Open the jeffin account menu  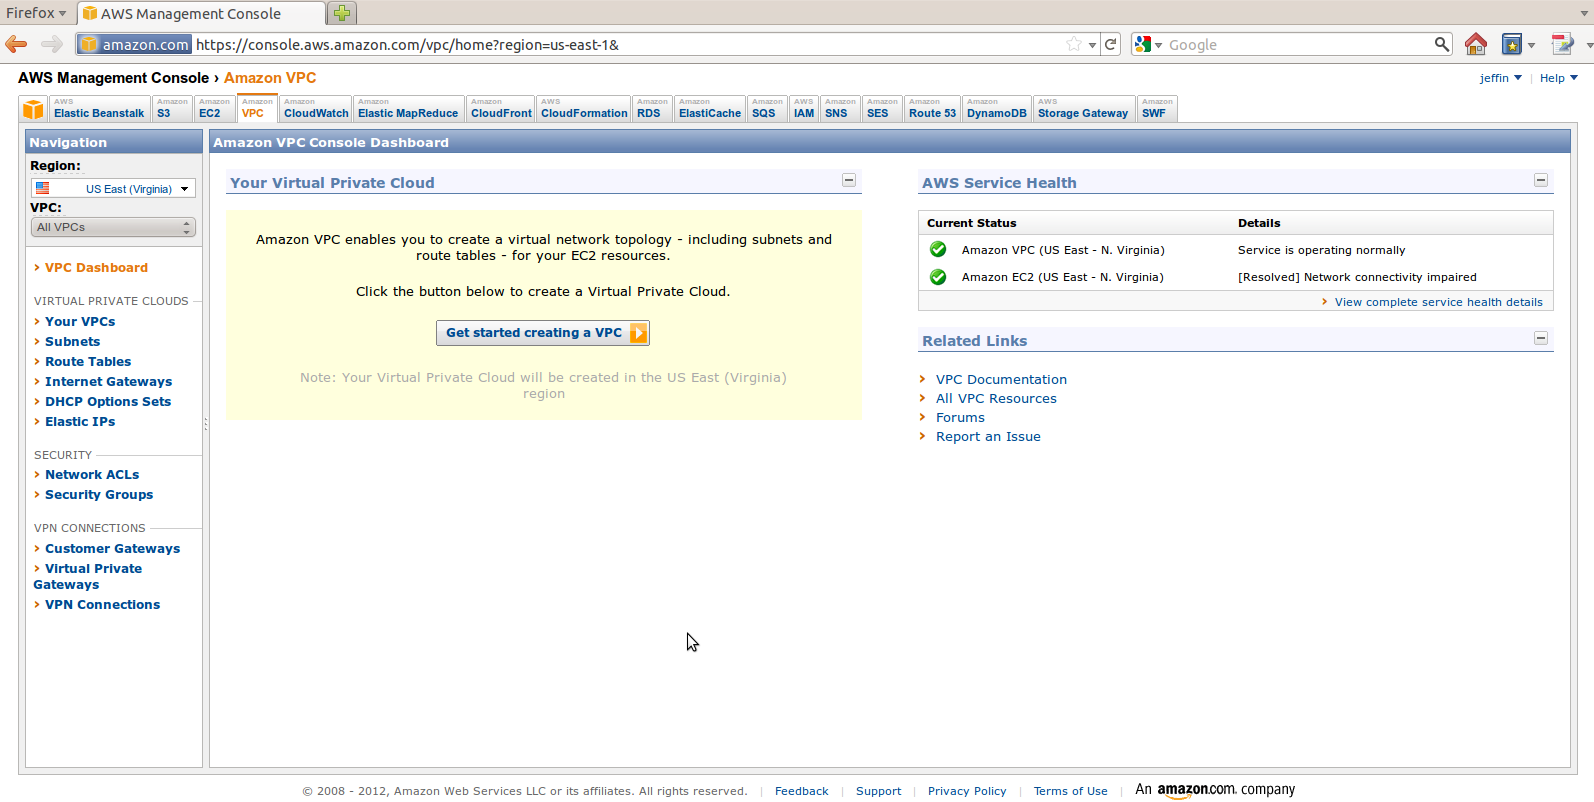tap(1500, 78)
